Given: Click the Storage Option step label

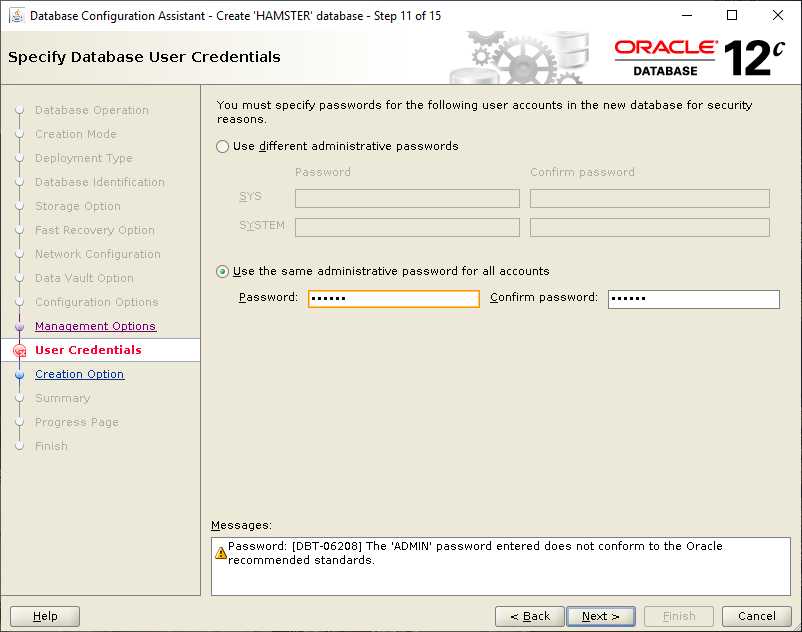Looking at the screenshot, I should point(78,207).
